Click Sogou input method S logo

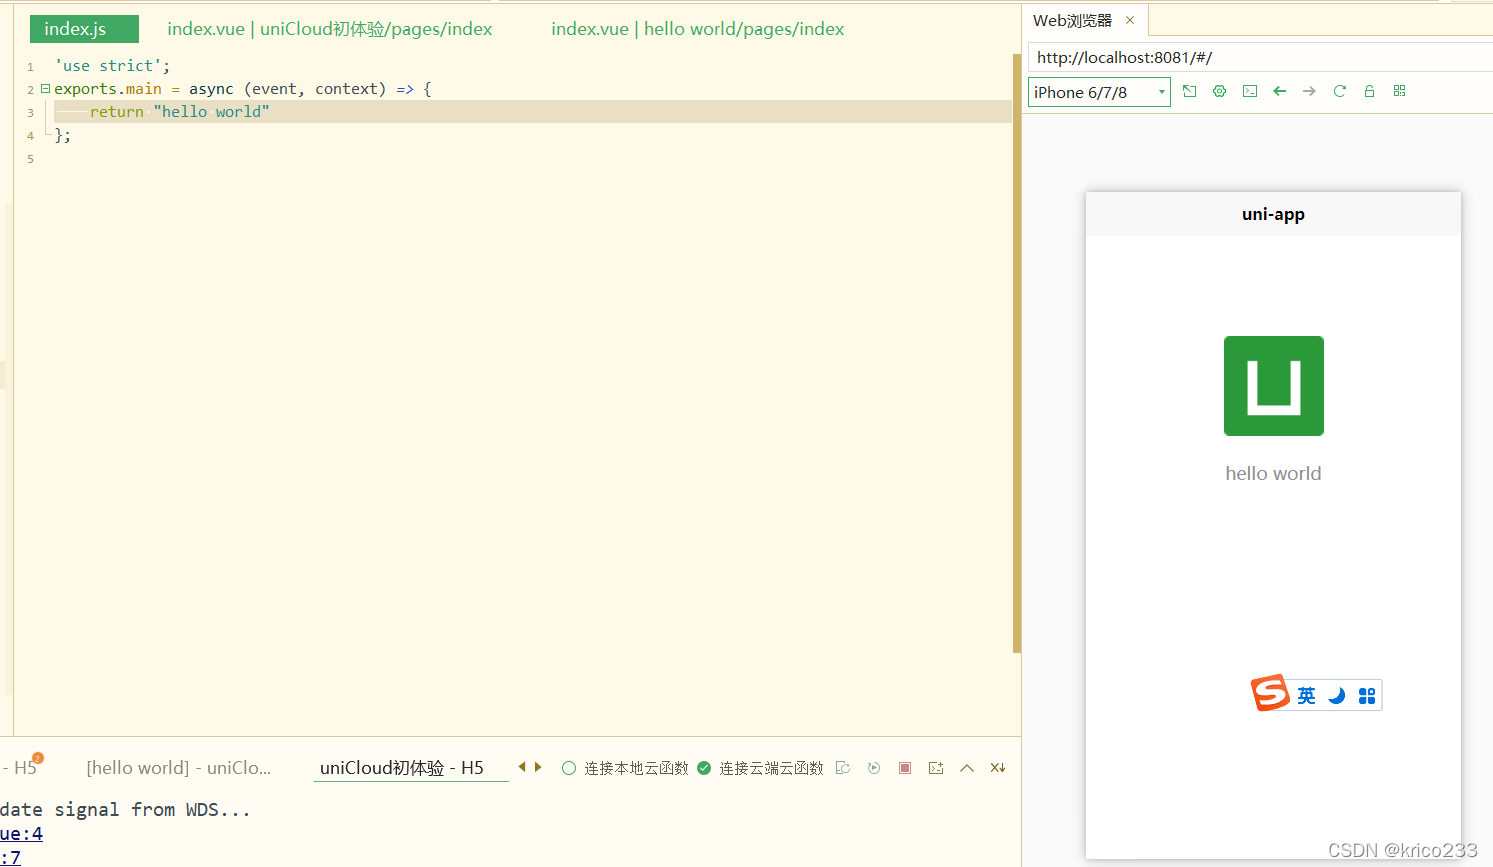pyautogui.click(x=1271, y=693)
